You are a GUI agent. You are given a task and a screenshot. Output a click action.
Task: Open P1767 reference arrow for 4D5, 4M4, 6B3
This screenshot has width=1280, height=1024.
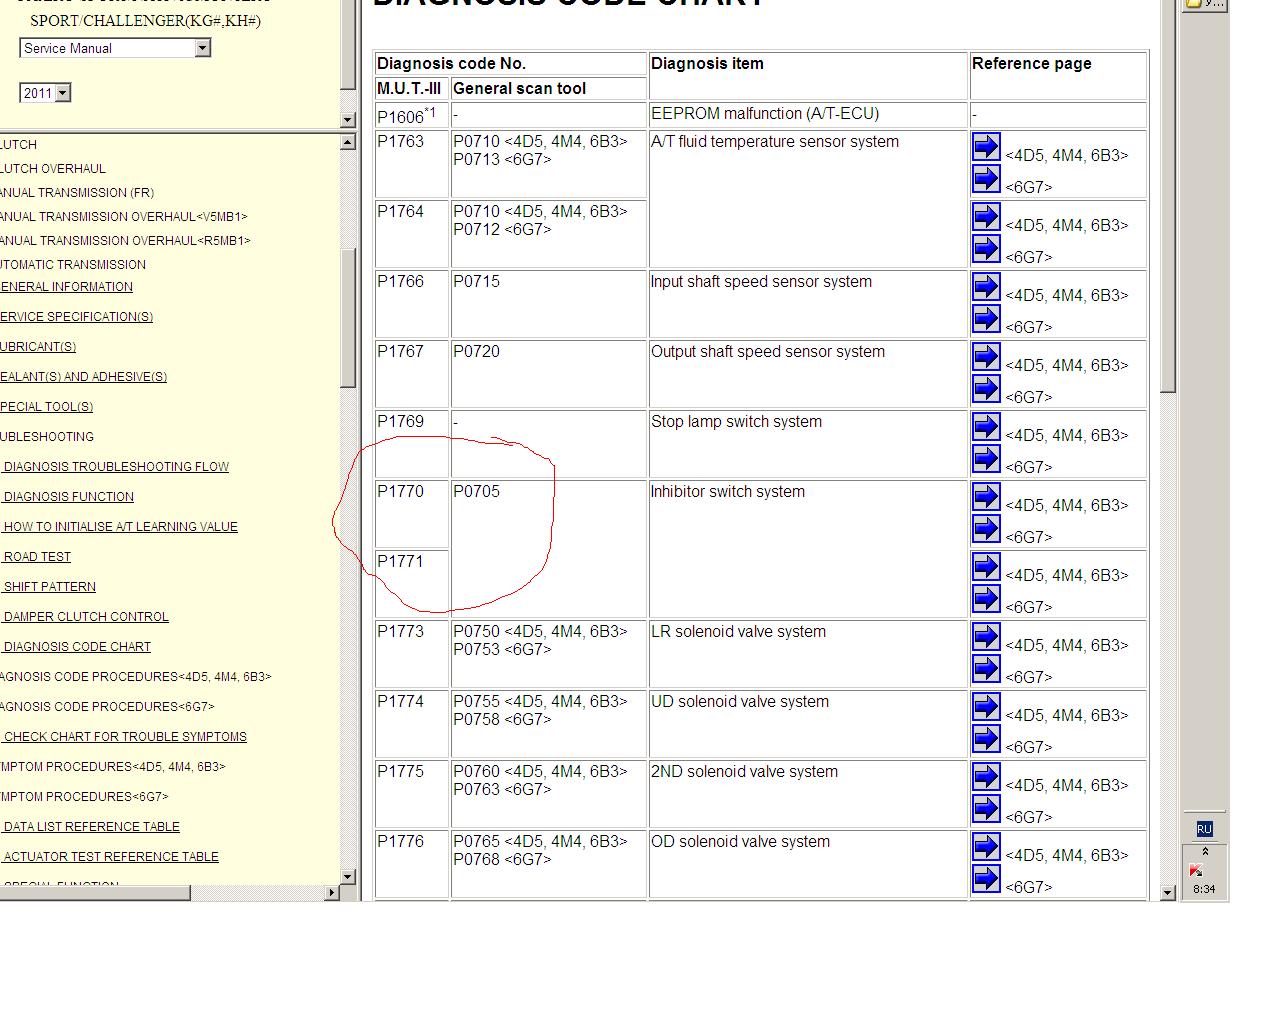click(986, 357)
